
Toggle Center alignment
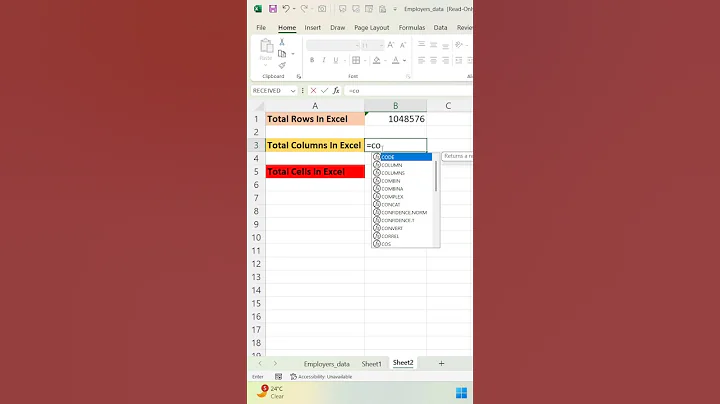point(433,60)
